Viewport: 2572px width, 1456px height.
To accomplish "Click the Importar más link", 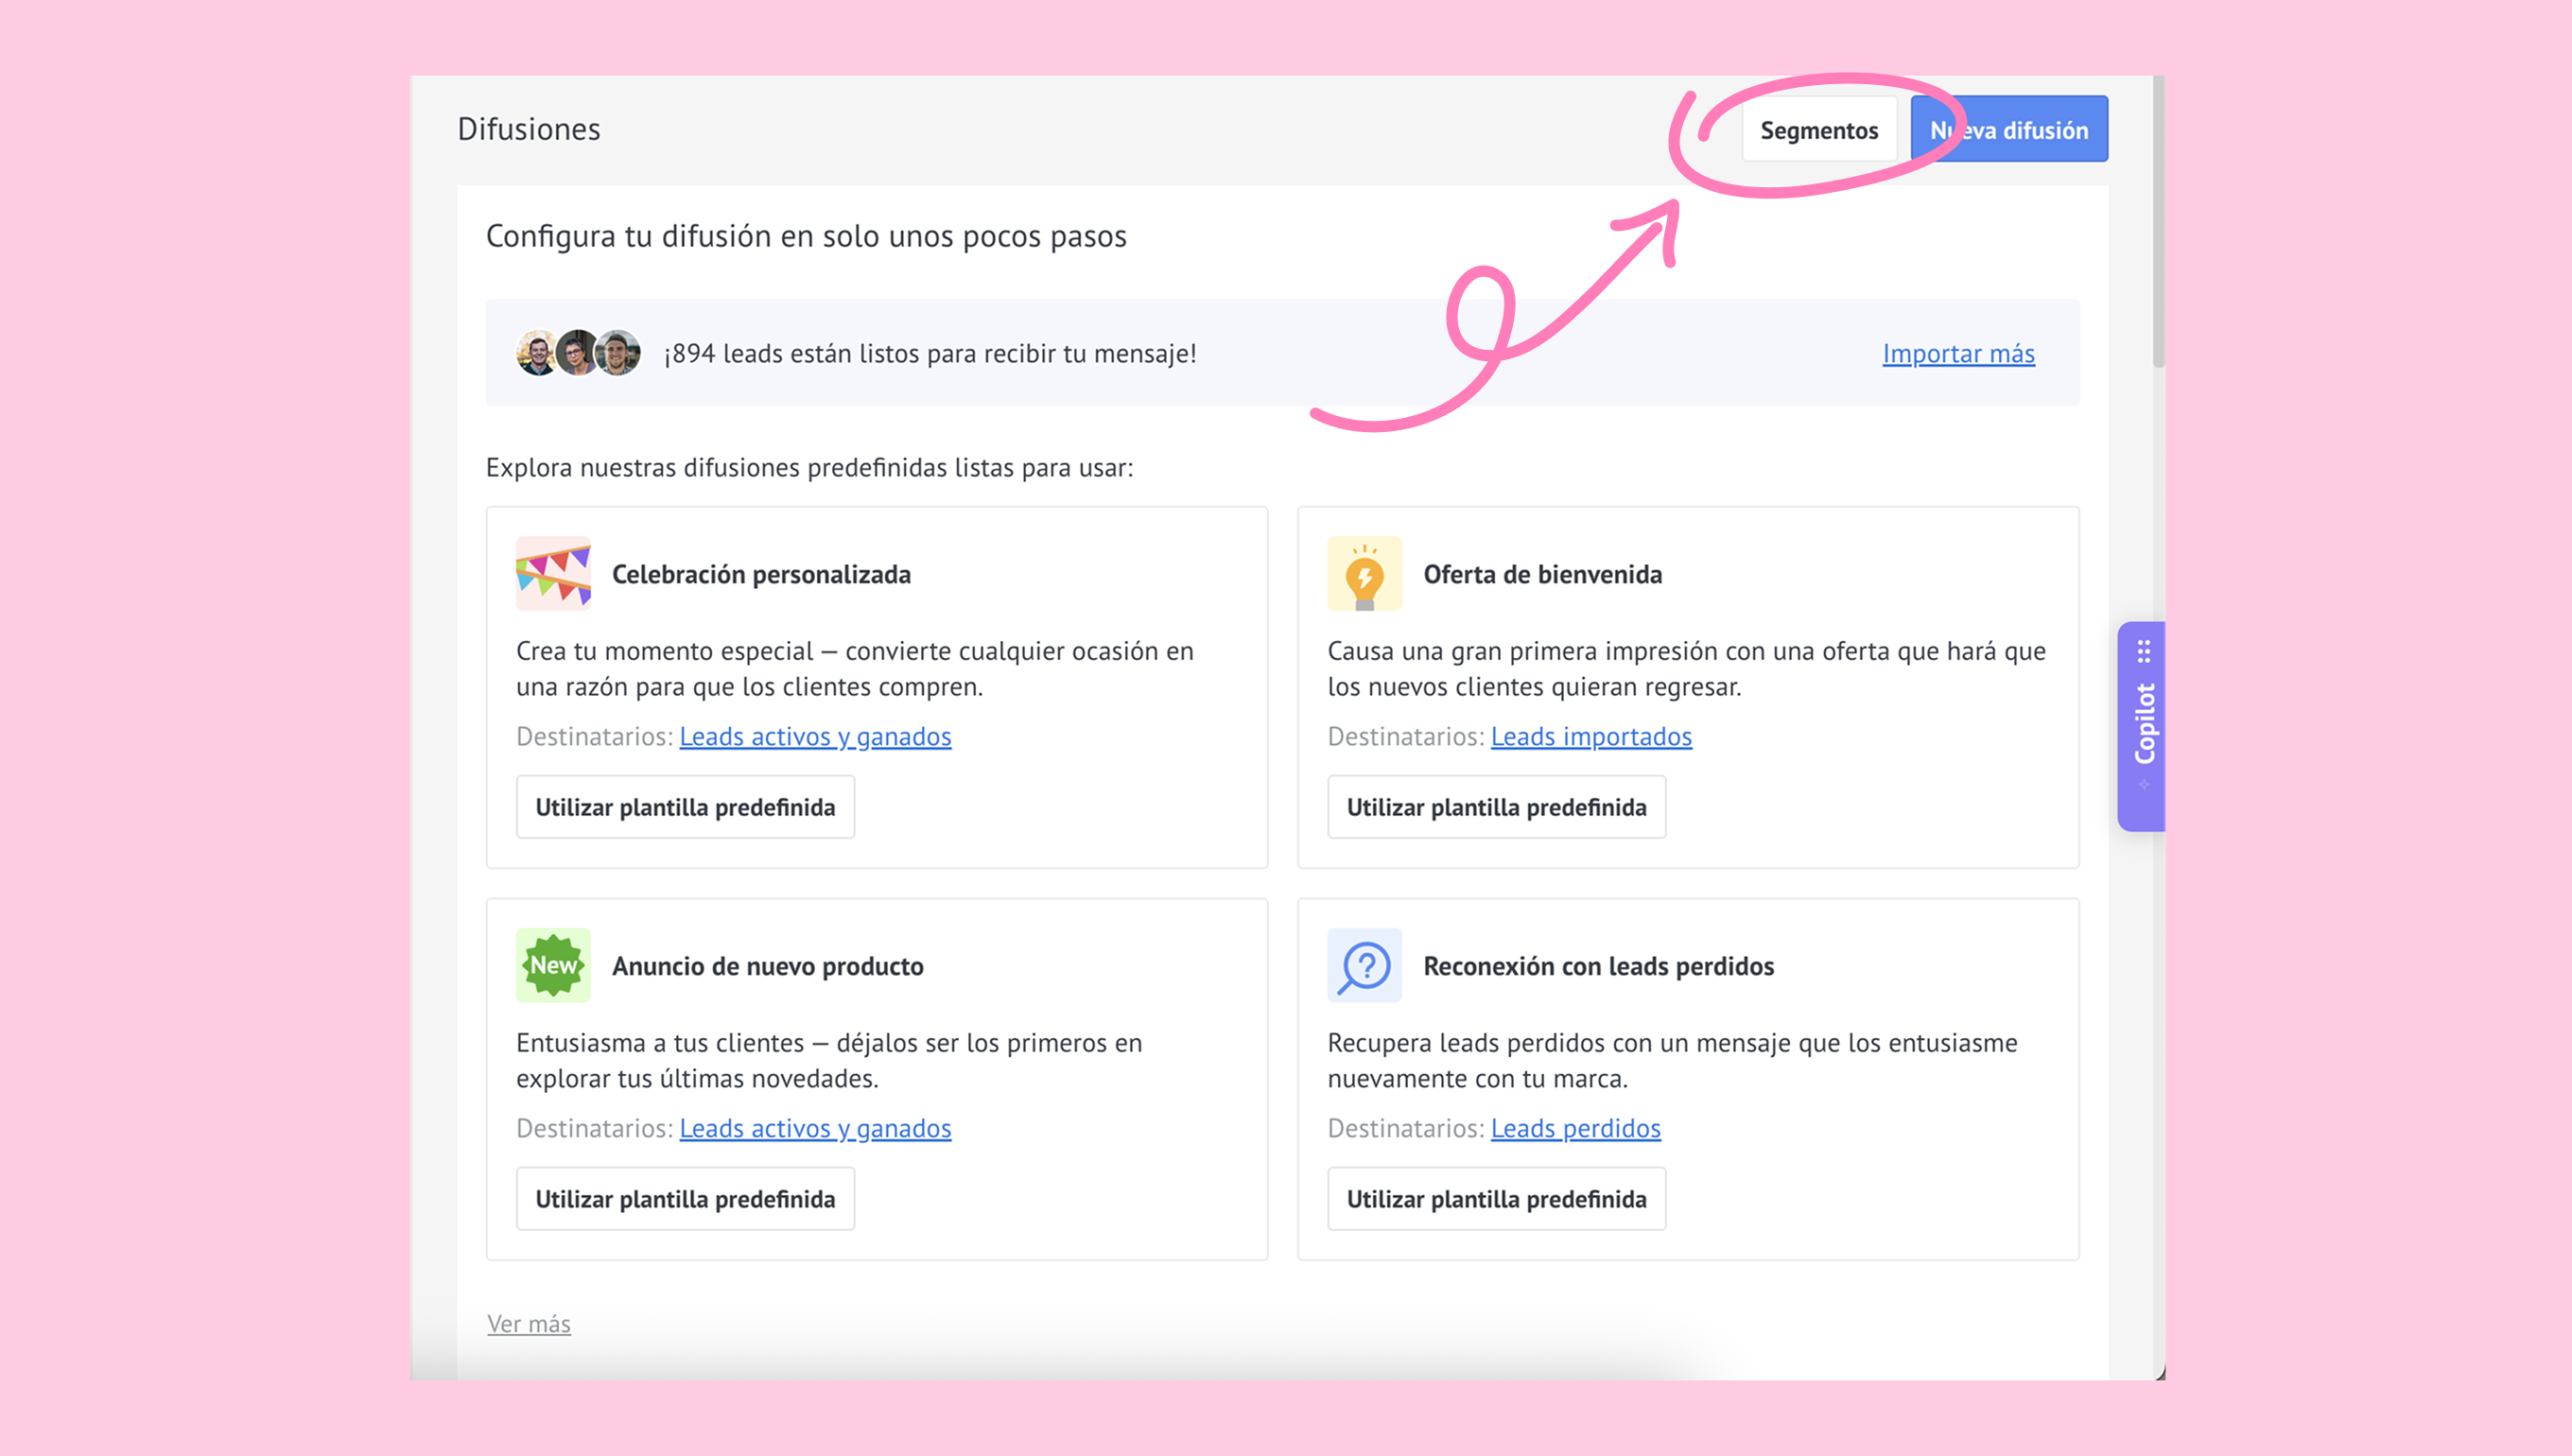I will [1958, 354].
